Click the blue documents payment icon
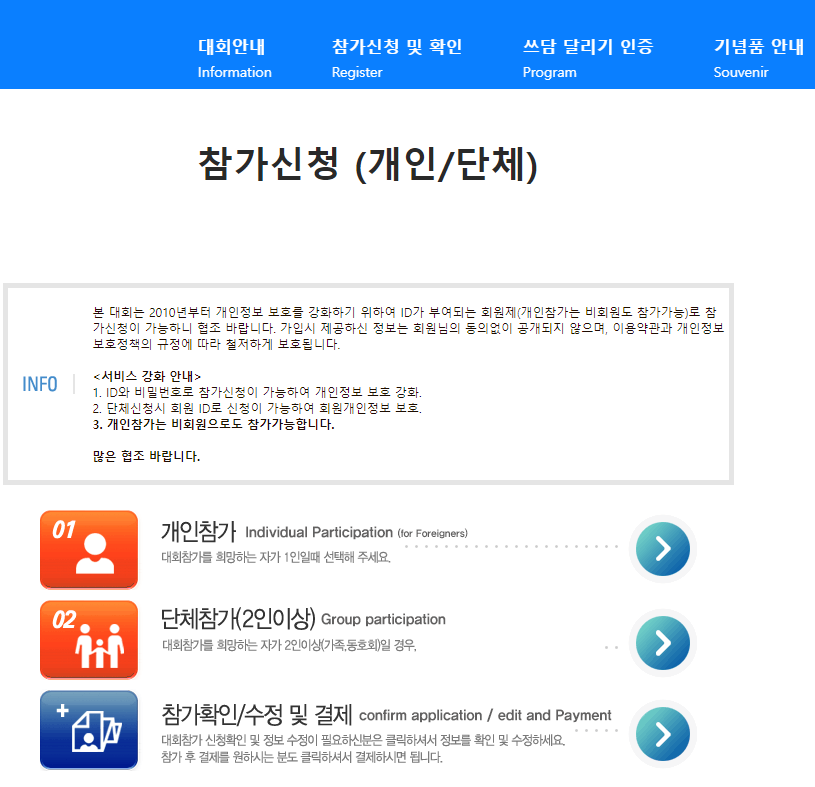Viewport: 815px width, 787px height. (88, 729)
